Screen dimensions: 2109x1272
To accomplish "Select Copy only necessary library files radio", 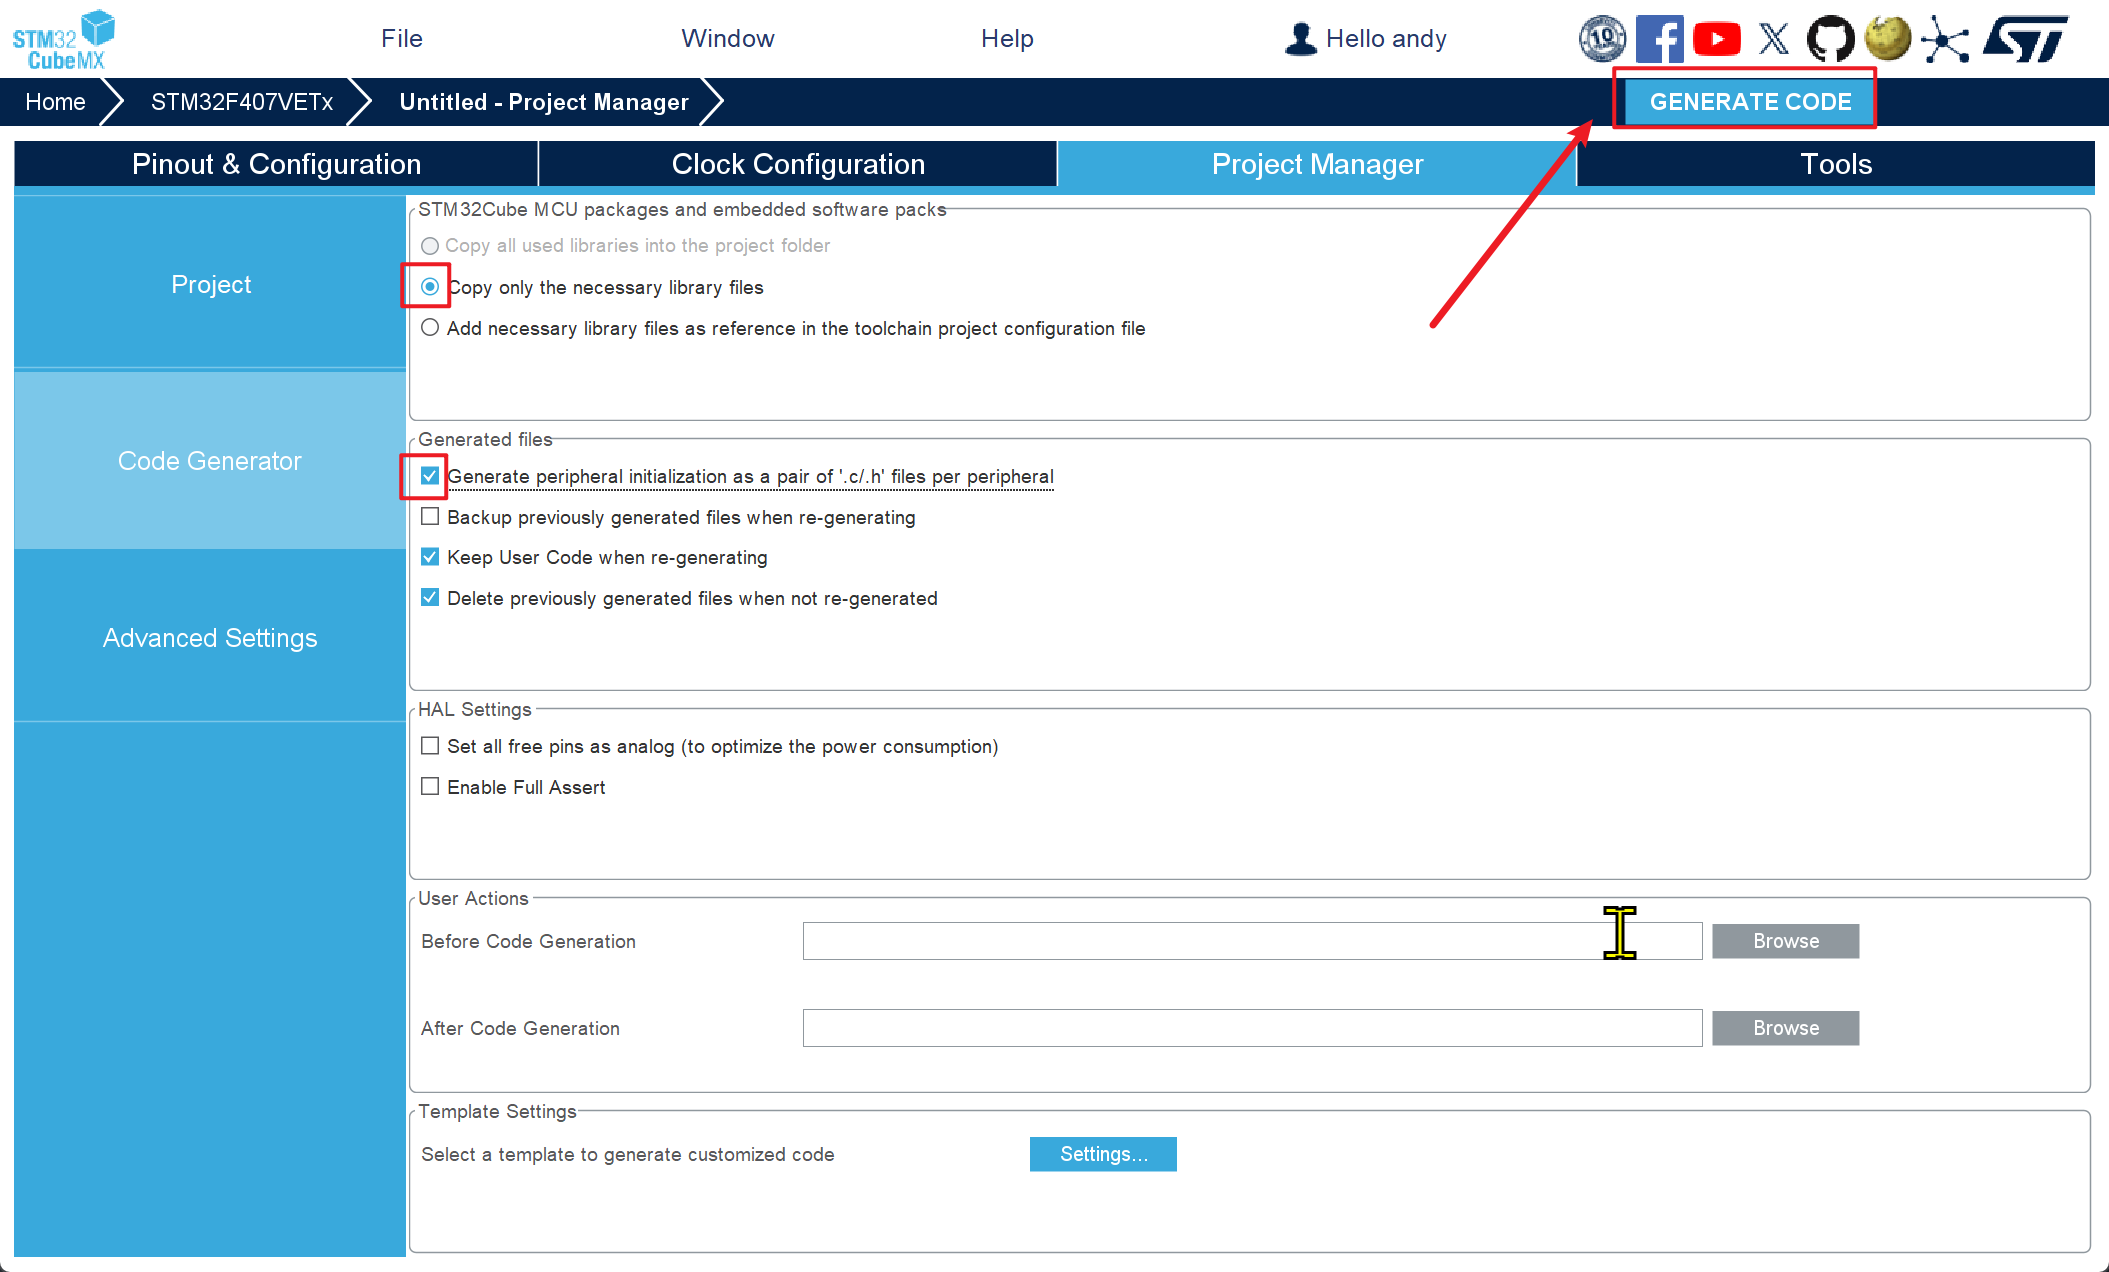I will click(x=431, y=286).
